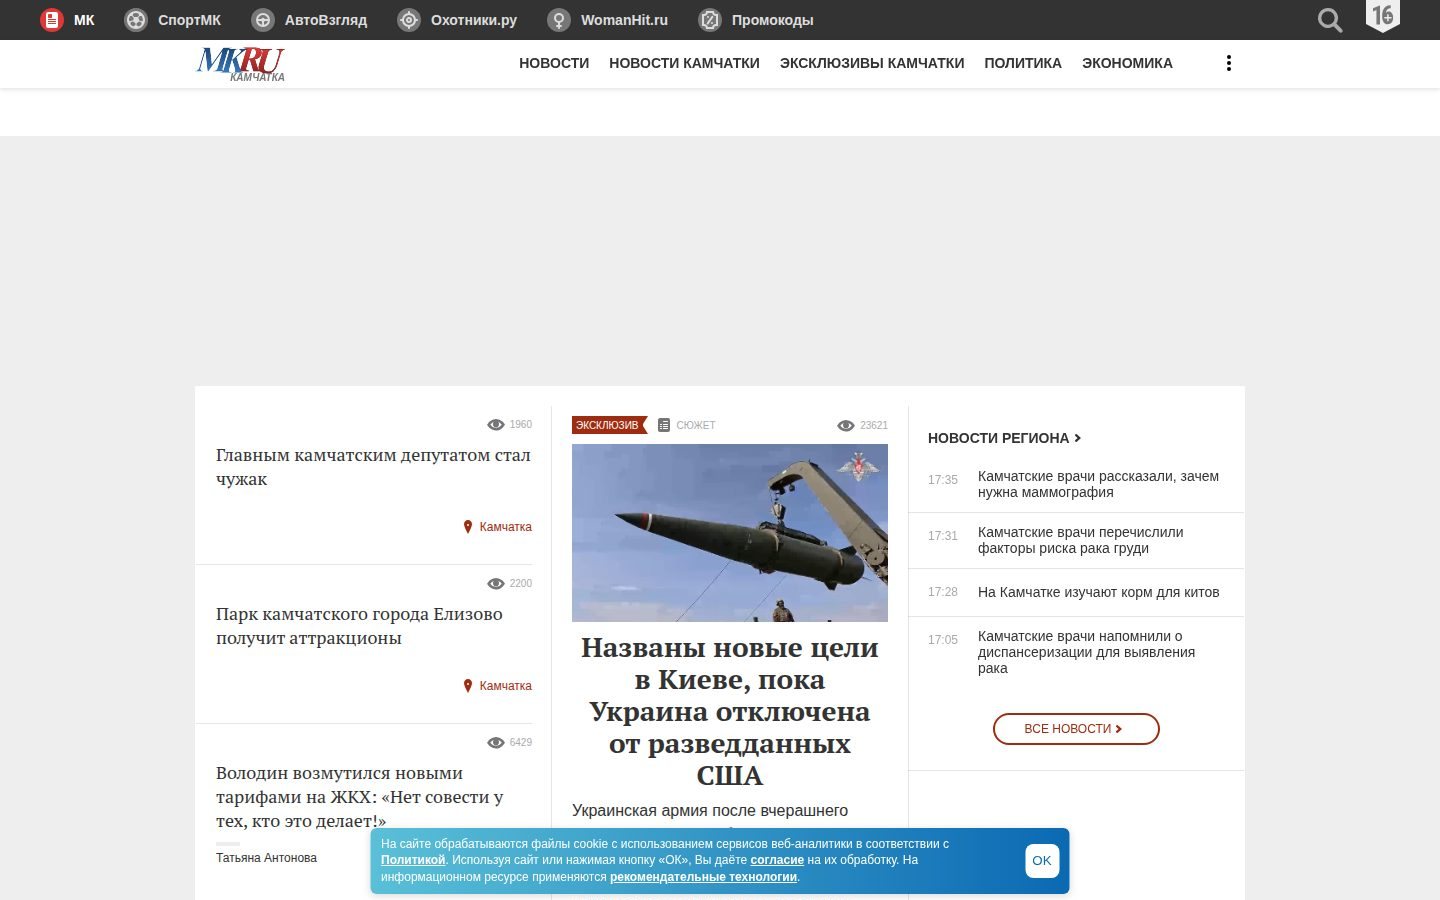The height and width of the screenshot is (900, 1440).
Task: Click the Охотники.ру target icon
Action: point(409,20)
